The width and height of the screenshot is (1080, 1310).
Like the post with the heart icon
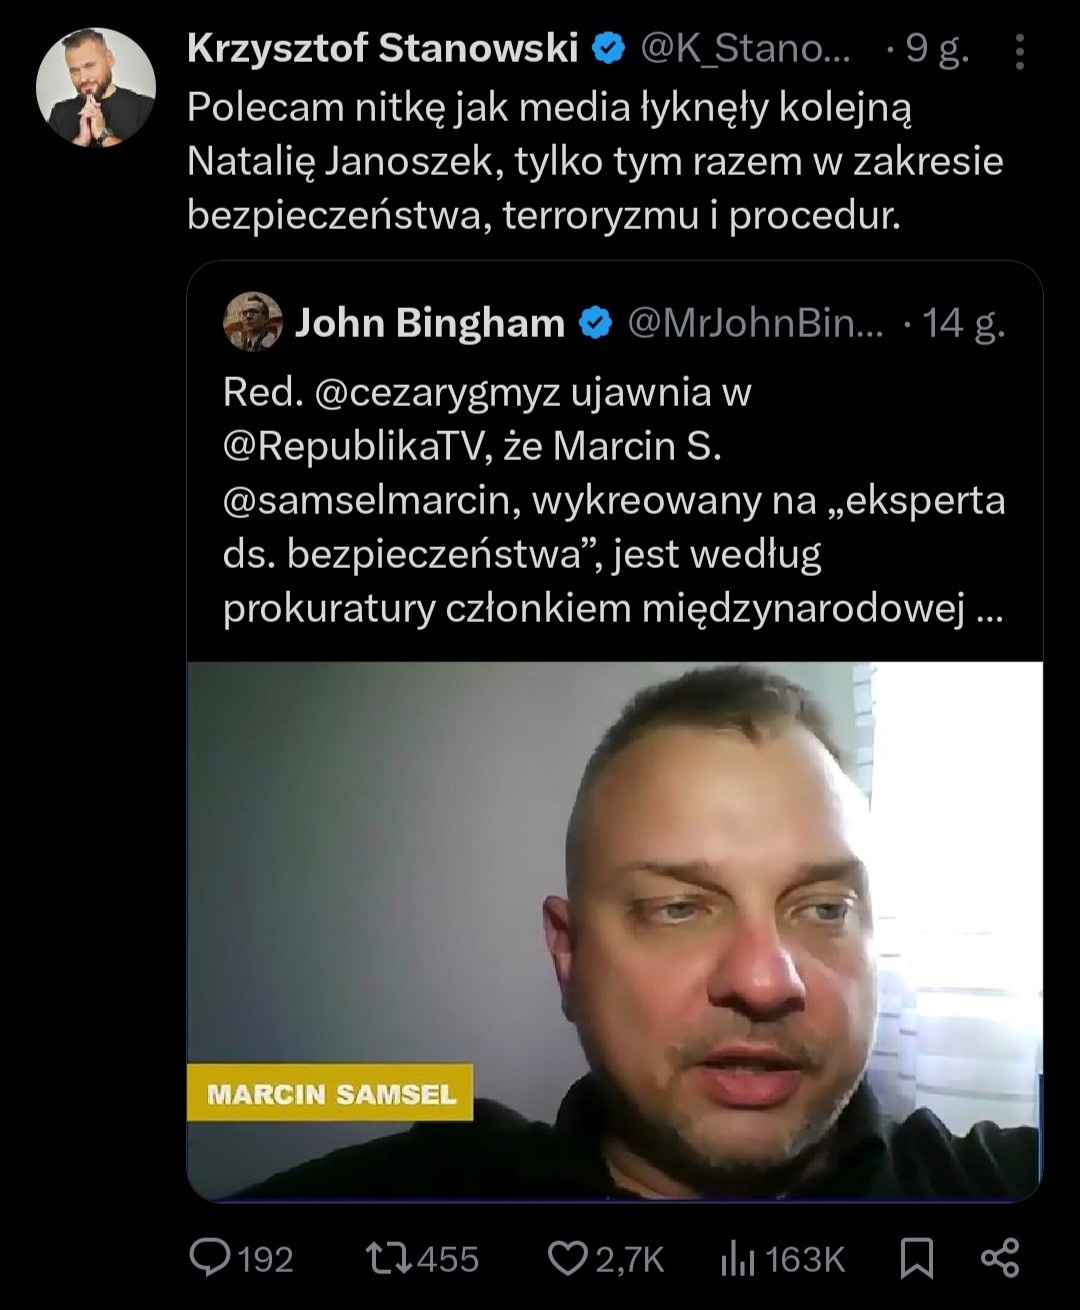click(569, 1258)
